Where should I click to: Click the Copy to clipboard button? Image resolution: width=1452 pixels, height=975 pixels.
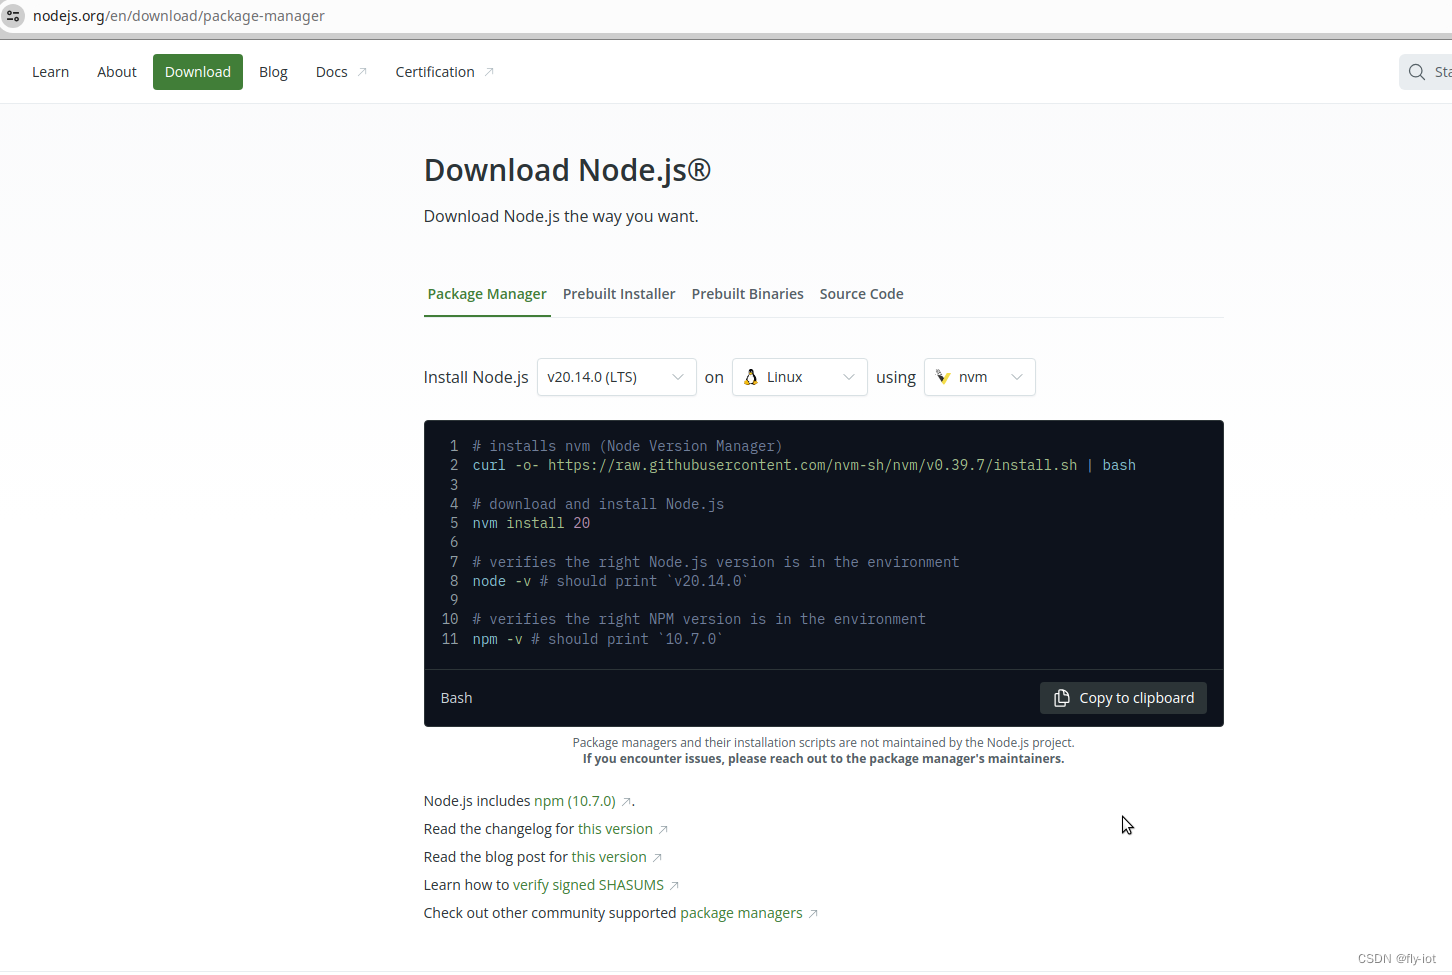pyautogui.click(x=1123, y=698)
